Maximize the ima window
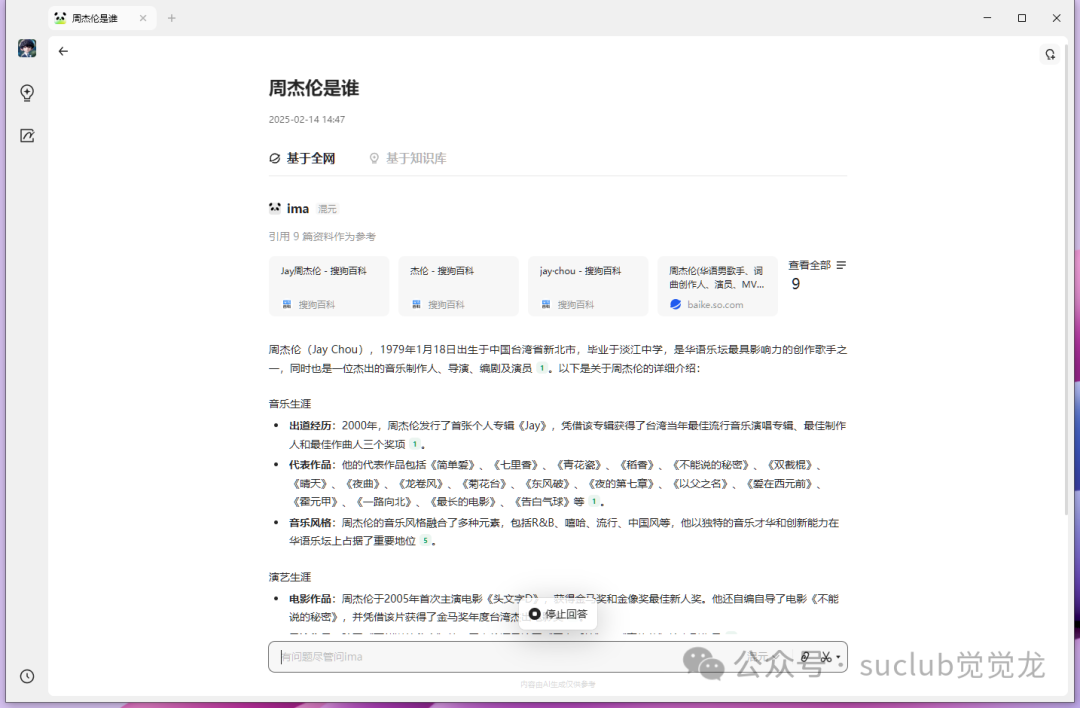Viewport: 1080px width, 708px height. pyautogui.click(x=1022, y=18)
